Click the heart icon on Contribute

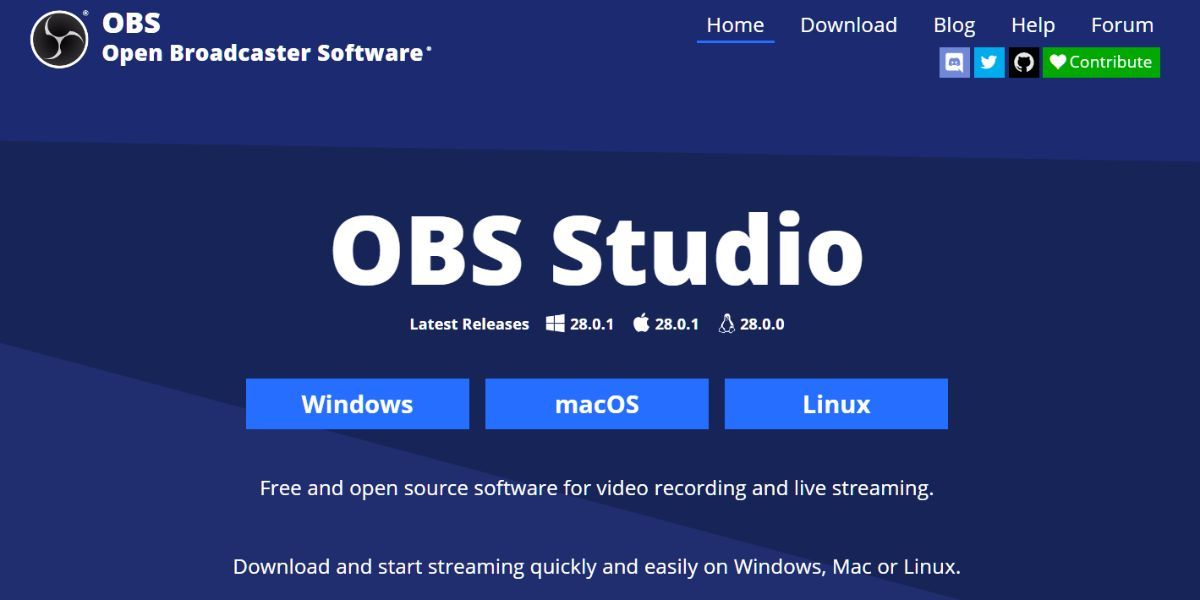(1058, 62)
